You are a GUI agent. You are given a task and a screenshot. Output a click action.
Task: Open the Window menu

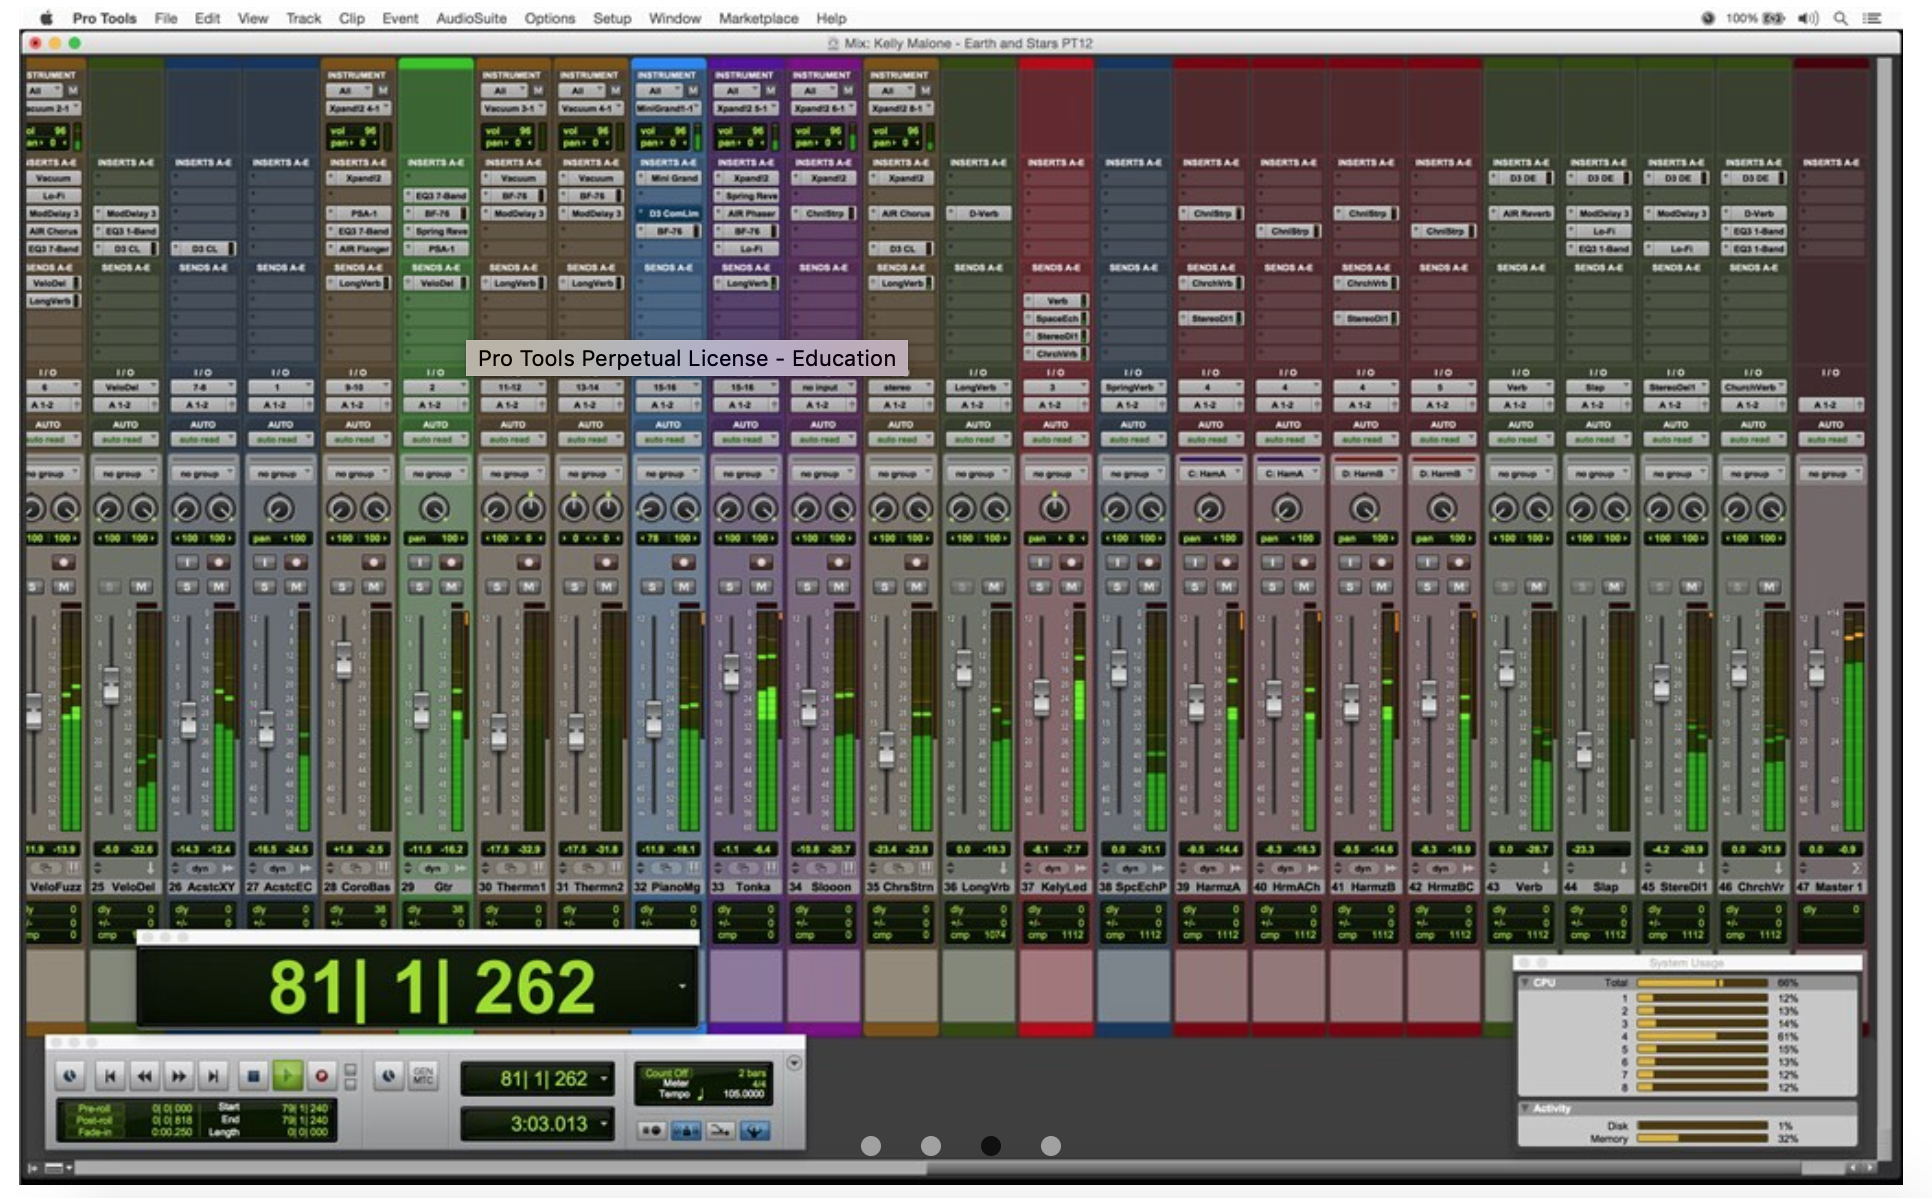675,18
